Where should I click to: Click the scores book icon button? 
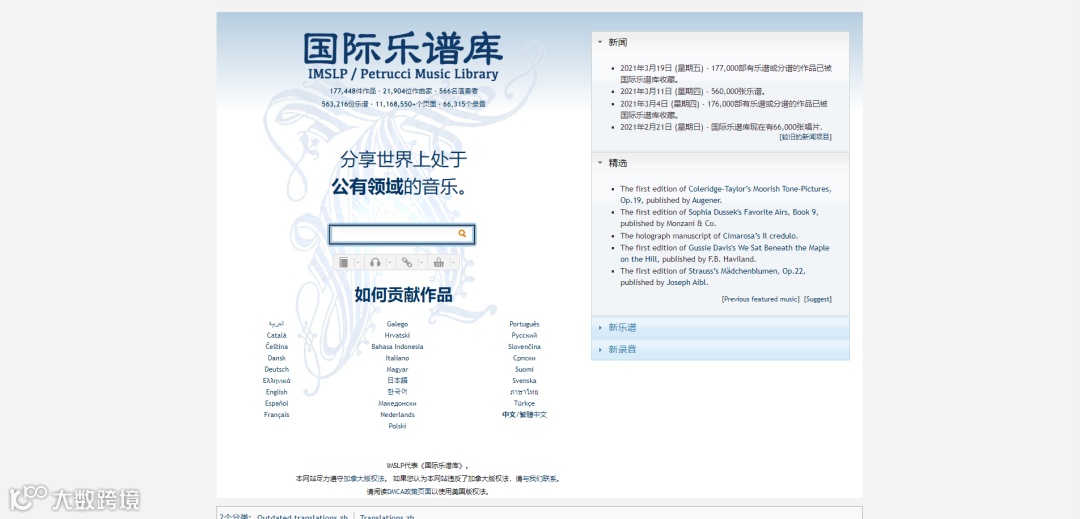[x=344, y=262]
